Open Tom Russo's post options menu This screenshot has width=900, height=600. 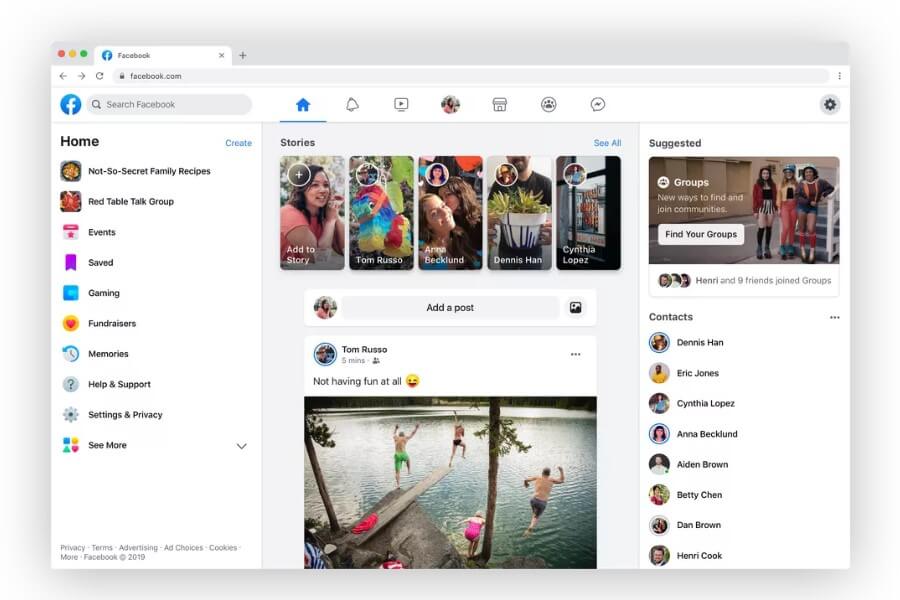pyautogui.click(x=575, y=355)
